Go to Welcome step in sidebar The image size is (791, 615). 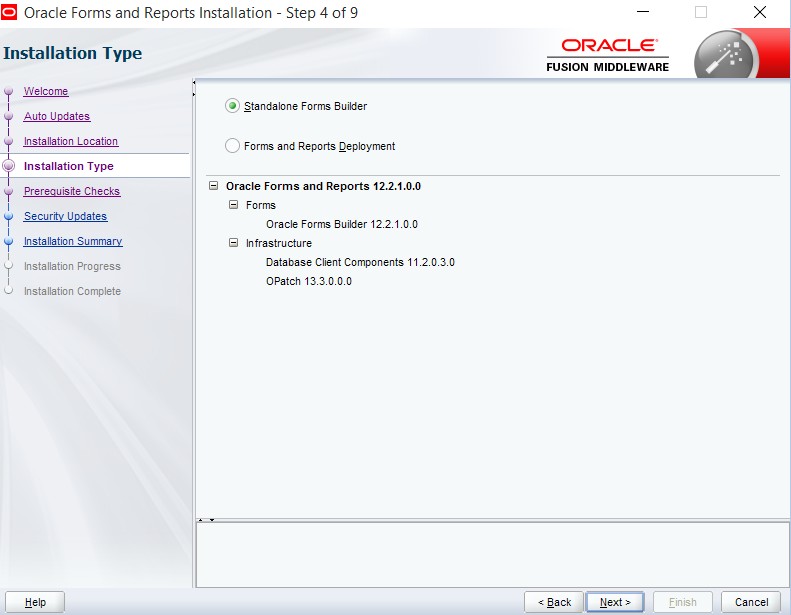(46, 92)
